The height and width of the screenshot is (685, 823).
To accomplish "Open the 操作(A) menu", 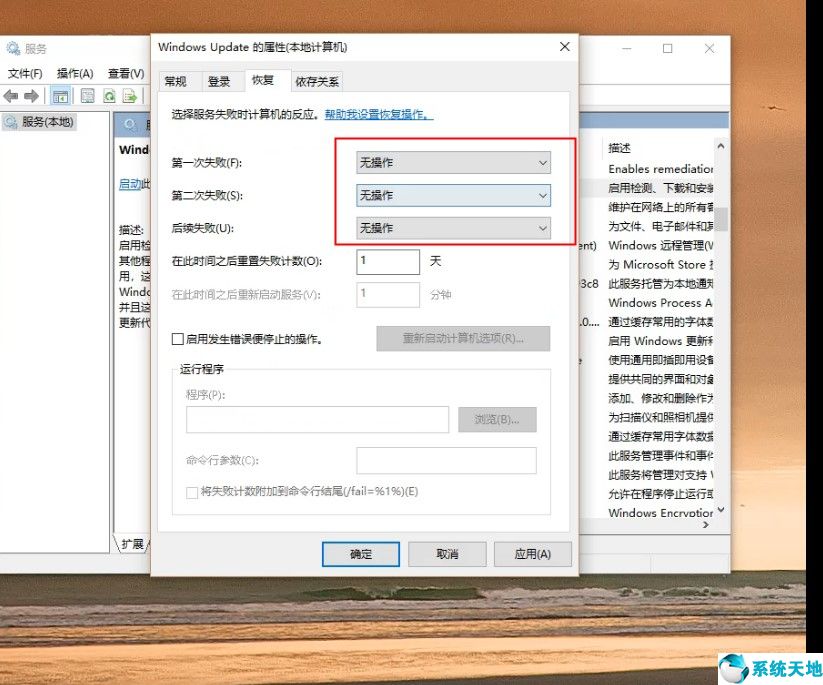I will [x=75, y=73].
